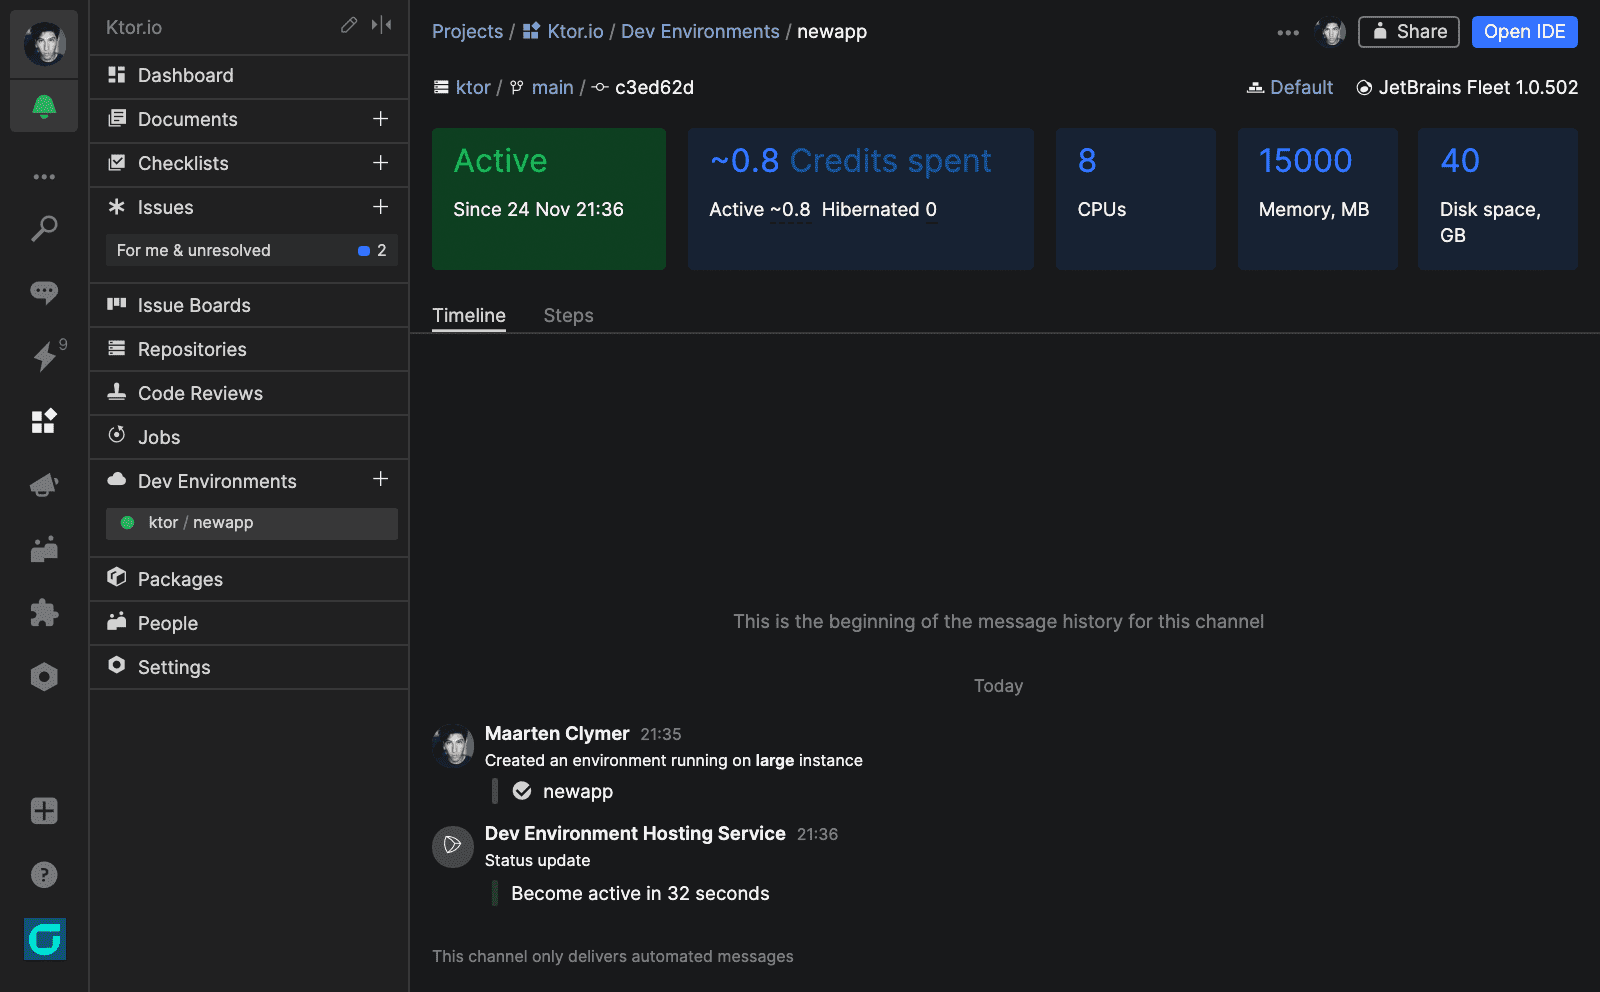Click the pencil edit icon beside Ktor.io
This screenshot has height=992, width=1600.
[x=349, y=25]
